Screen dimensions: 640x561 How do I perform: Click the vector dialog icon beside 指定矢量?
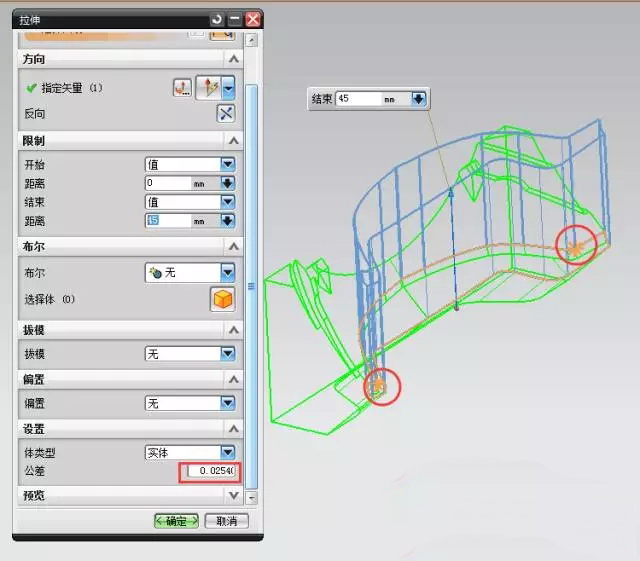tap(182, 88)
